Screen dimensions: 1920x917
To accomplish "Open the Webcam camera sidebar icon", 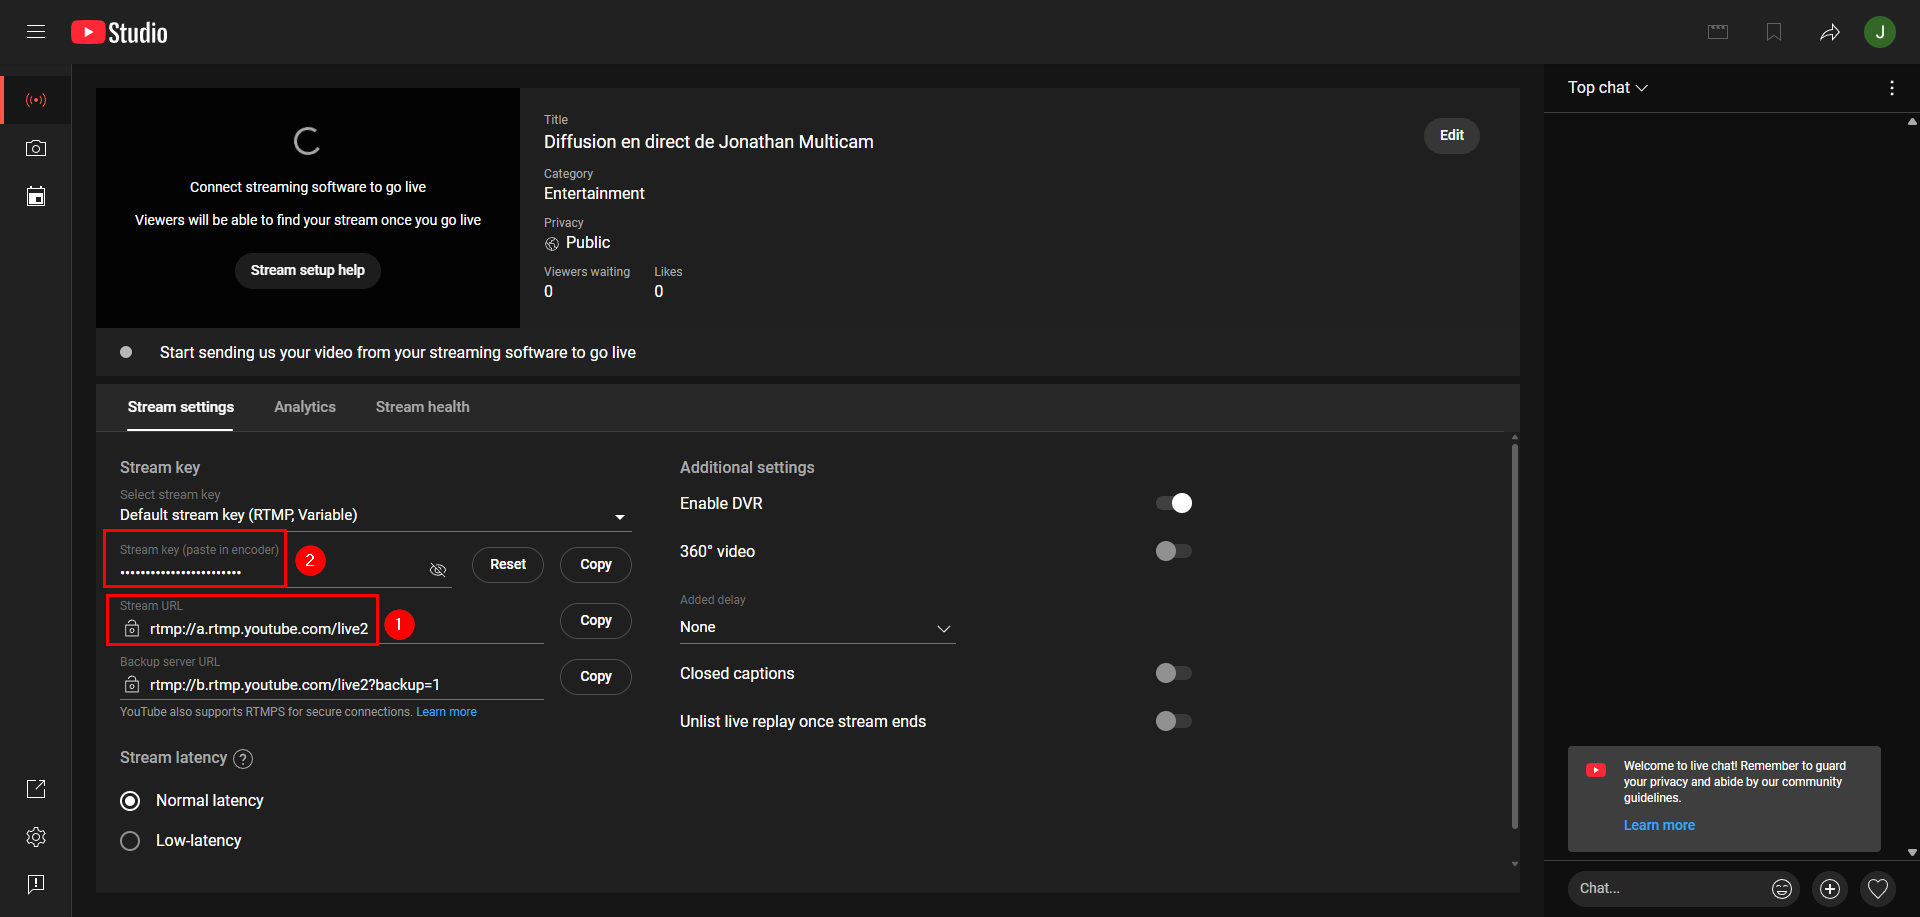I will pyautogui.click(x=36, y=148).
